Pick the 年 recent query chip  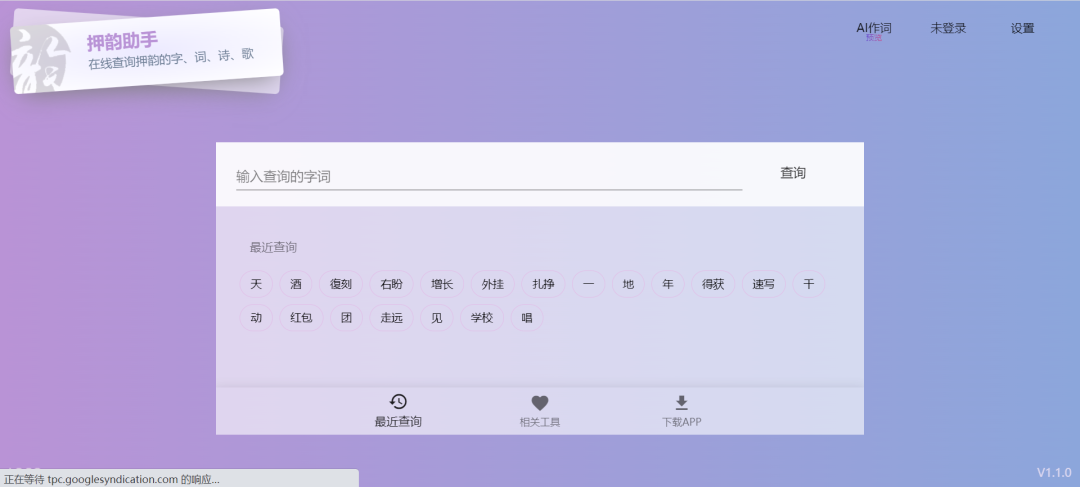[667, 284]
